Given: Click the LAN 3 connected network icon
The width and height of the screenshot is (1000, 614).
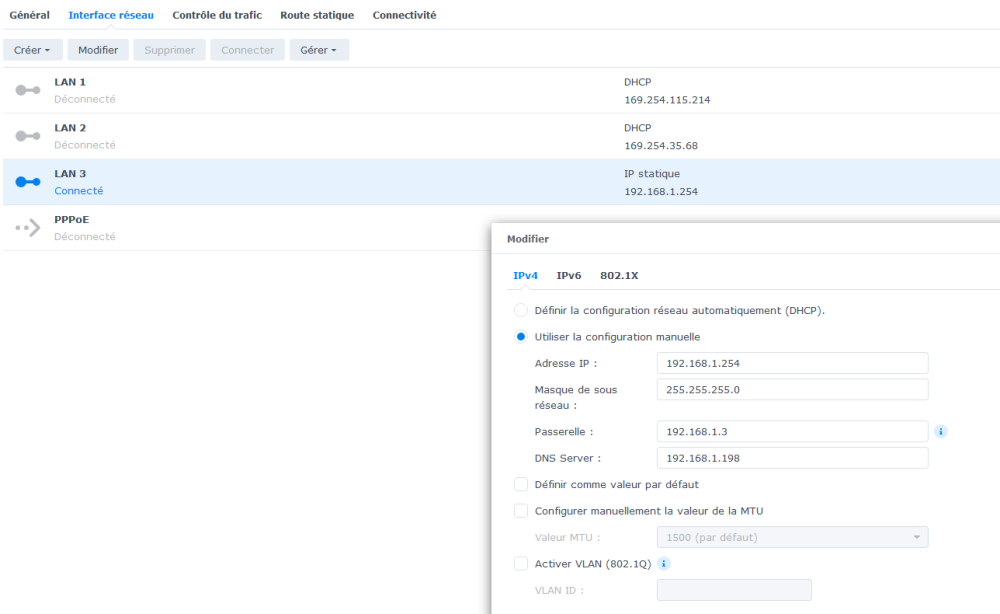Looking at the screenshot, I should pos(28,182).
